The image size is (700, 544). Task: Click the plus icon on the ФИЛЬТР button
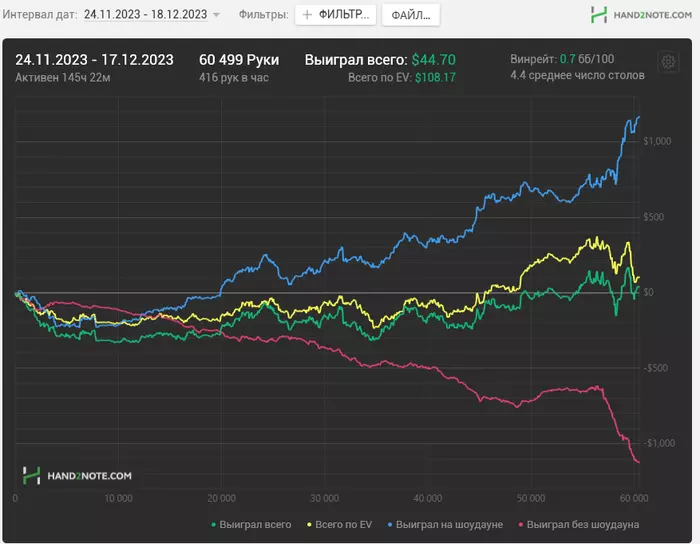[307, 16]
